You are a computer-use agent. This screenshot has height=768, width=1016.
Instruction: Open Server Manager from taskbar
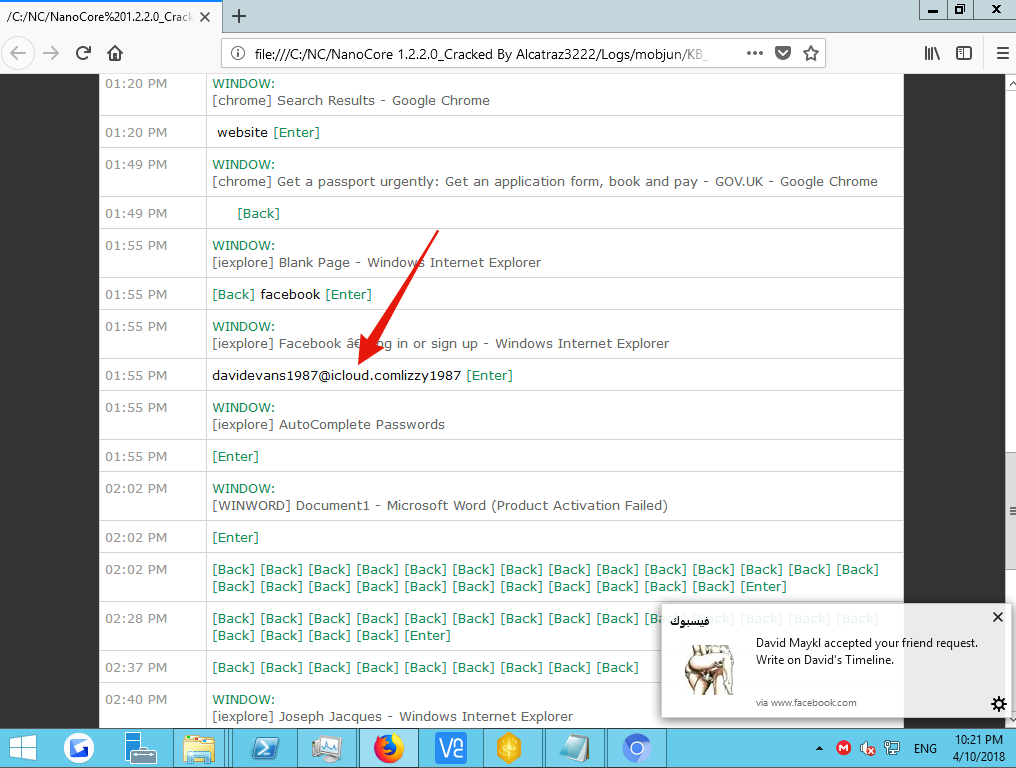tap(141, 749)
